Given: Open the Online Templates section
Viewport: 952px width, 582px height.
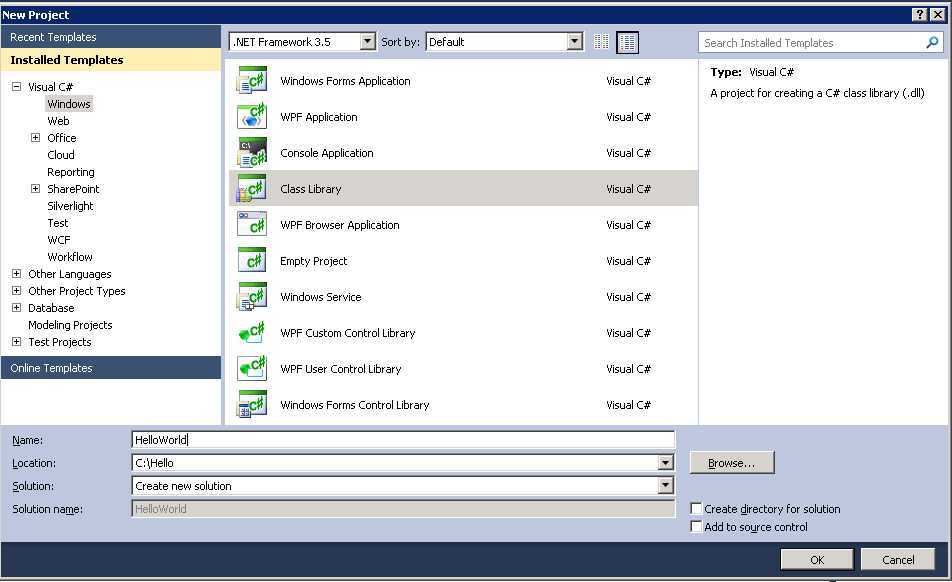Looking at the screenshot, I should 111,368.
